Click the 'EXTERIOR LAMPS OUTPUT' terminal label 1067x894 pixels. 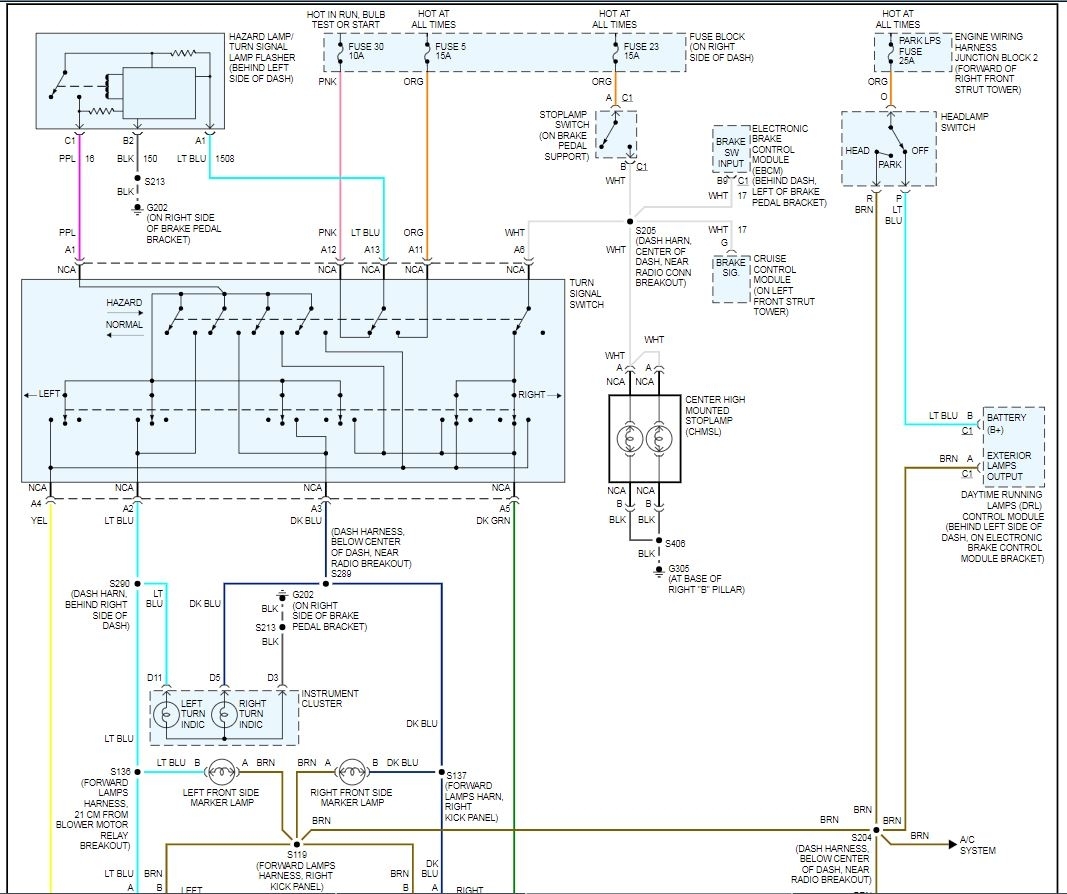(1008, 465)
